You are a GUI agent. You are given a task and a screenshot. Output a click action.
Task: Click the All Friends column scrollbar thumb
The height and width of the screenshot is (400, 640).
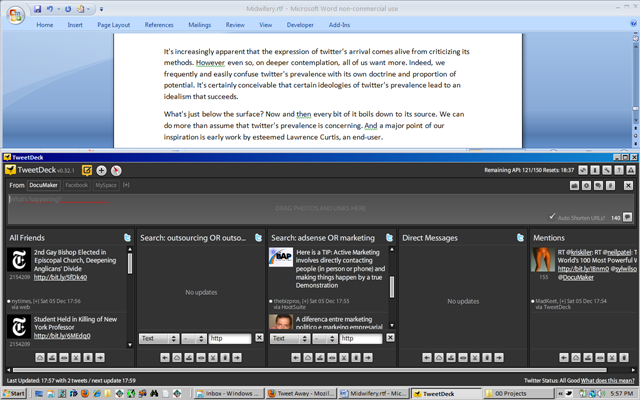(130, 264)
